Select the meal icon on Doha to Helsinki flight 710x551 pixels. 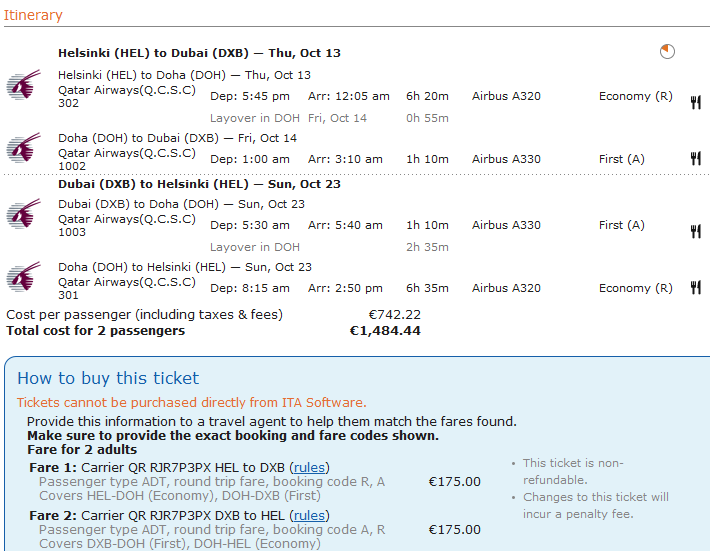[x=695, y=288]
